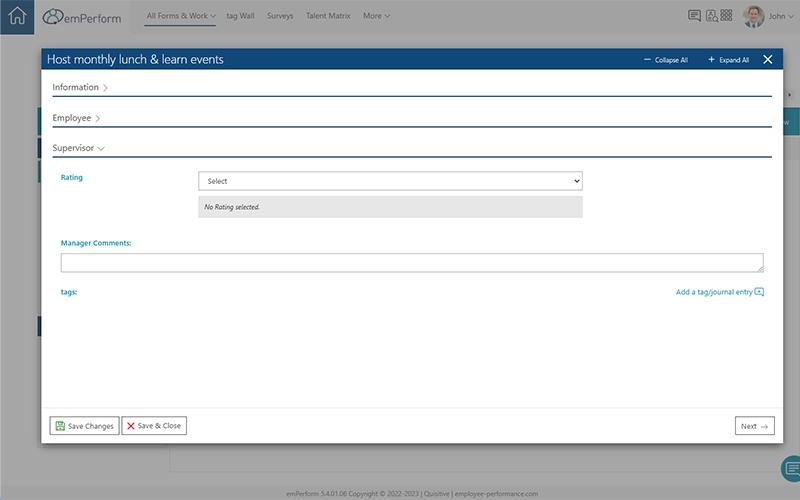This screenshot has width=800, height=500.
Task: Click the 'No Rating selected.' text
Action: [232, 207]
